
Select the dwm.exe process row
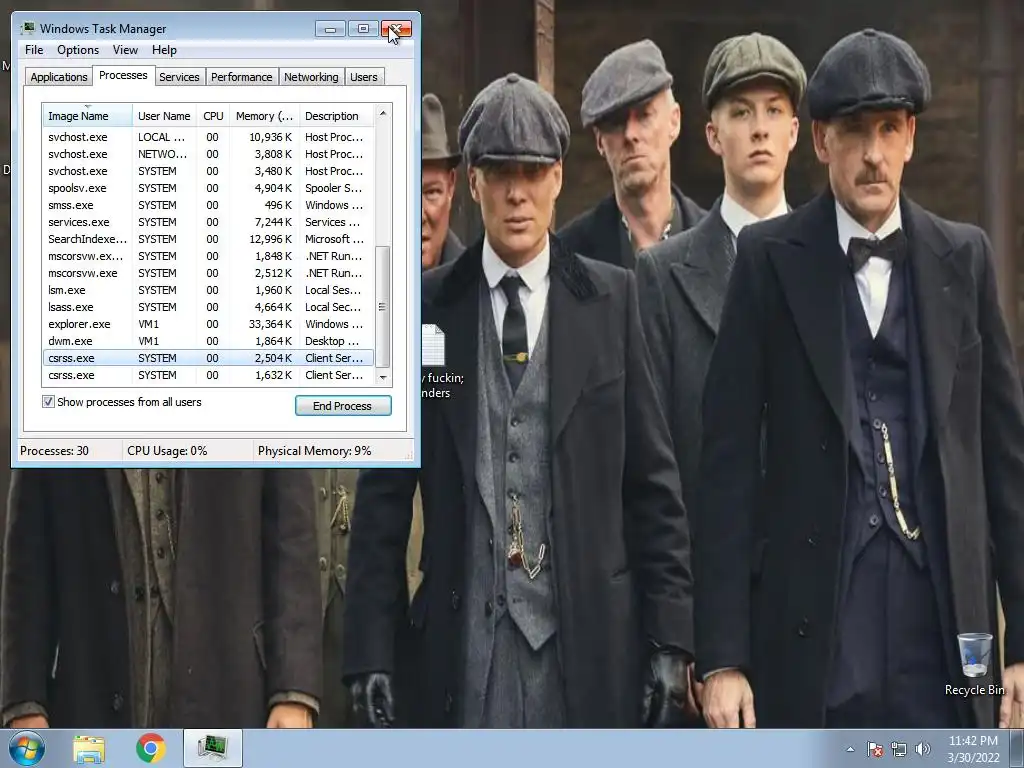208,341
